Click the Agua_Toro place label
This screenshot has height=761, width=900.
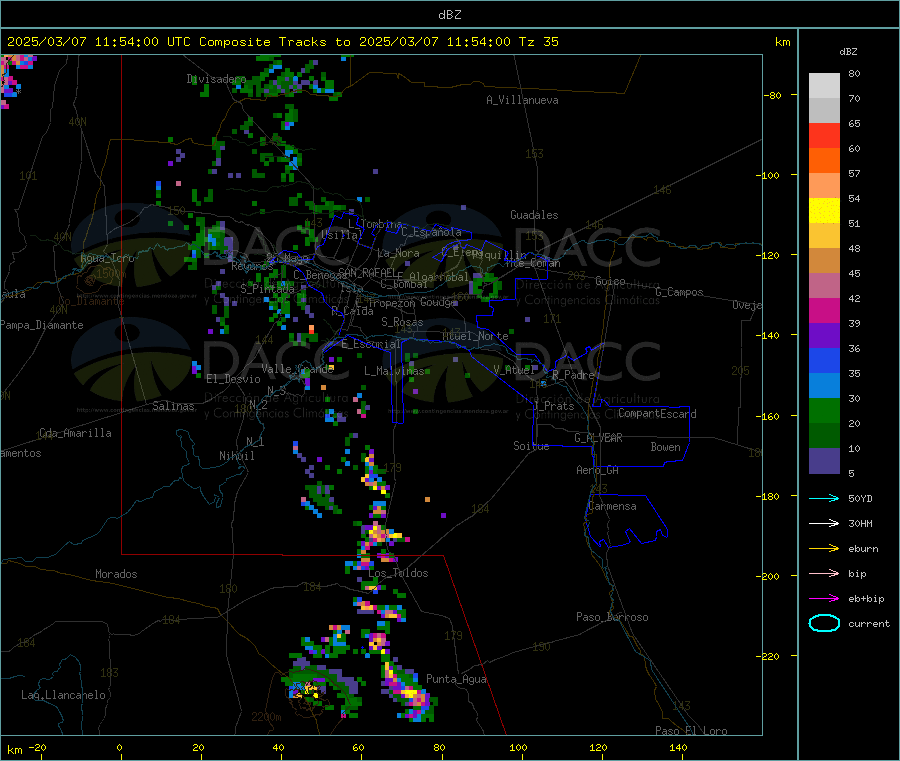point(107,258)
